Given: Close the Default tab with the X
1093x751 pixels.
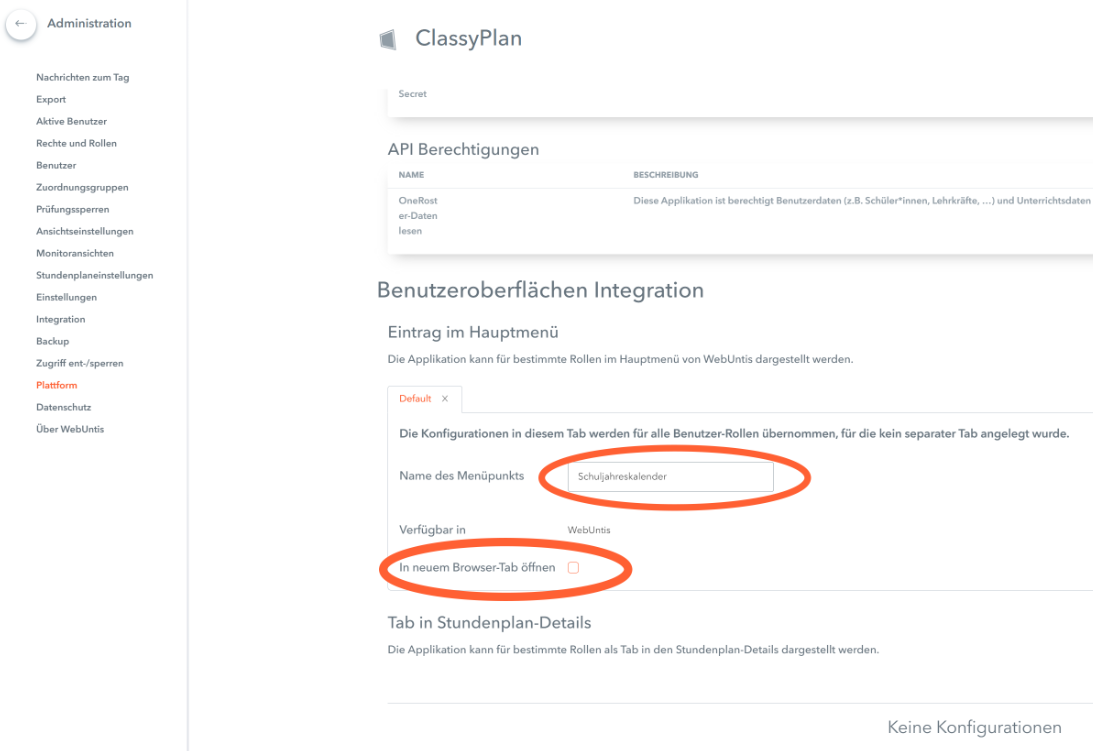Looking at the screenshot, I should (445, 399).
